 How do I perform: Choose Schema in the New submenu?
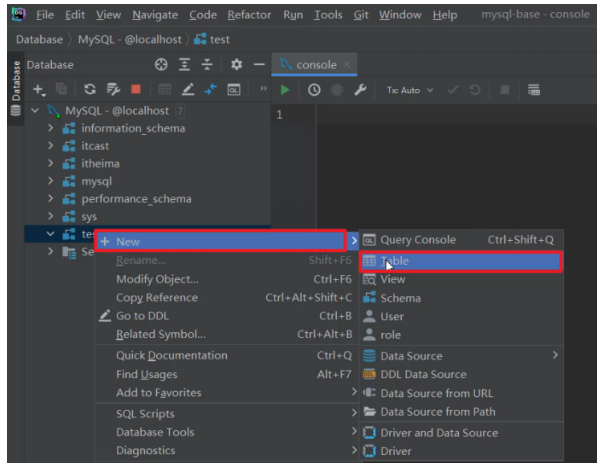click(461, 298)
